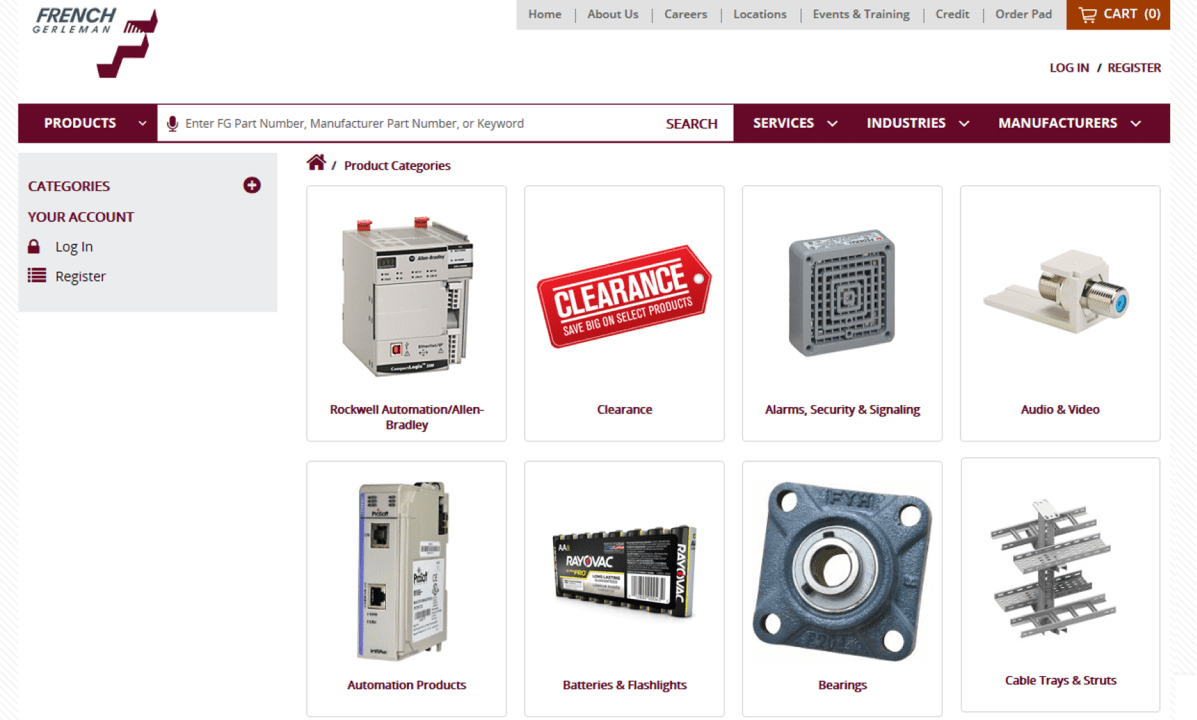The height and width of the screenshot is (720, 1197).
Task: Click the microphone voice search icon
Action: tap(173, 124)
